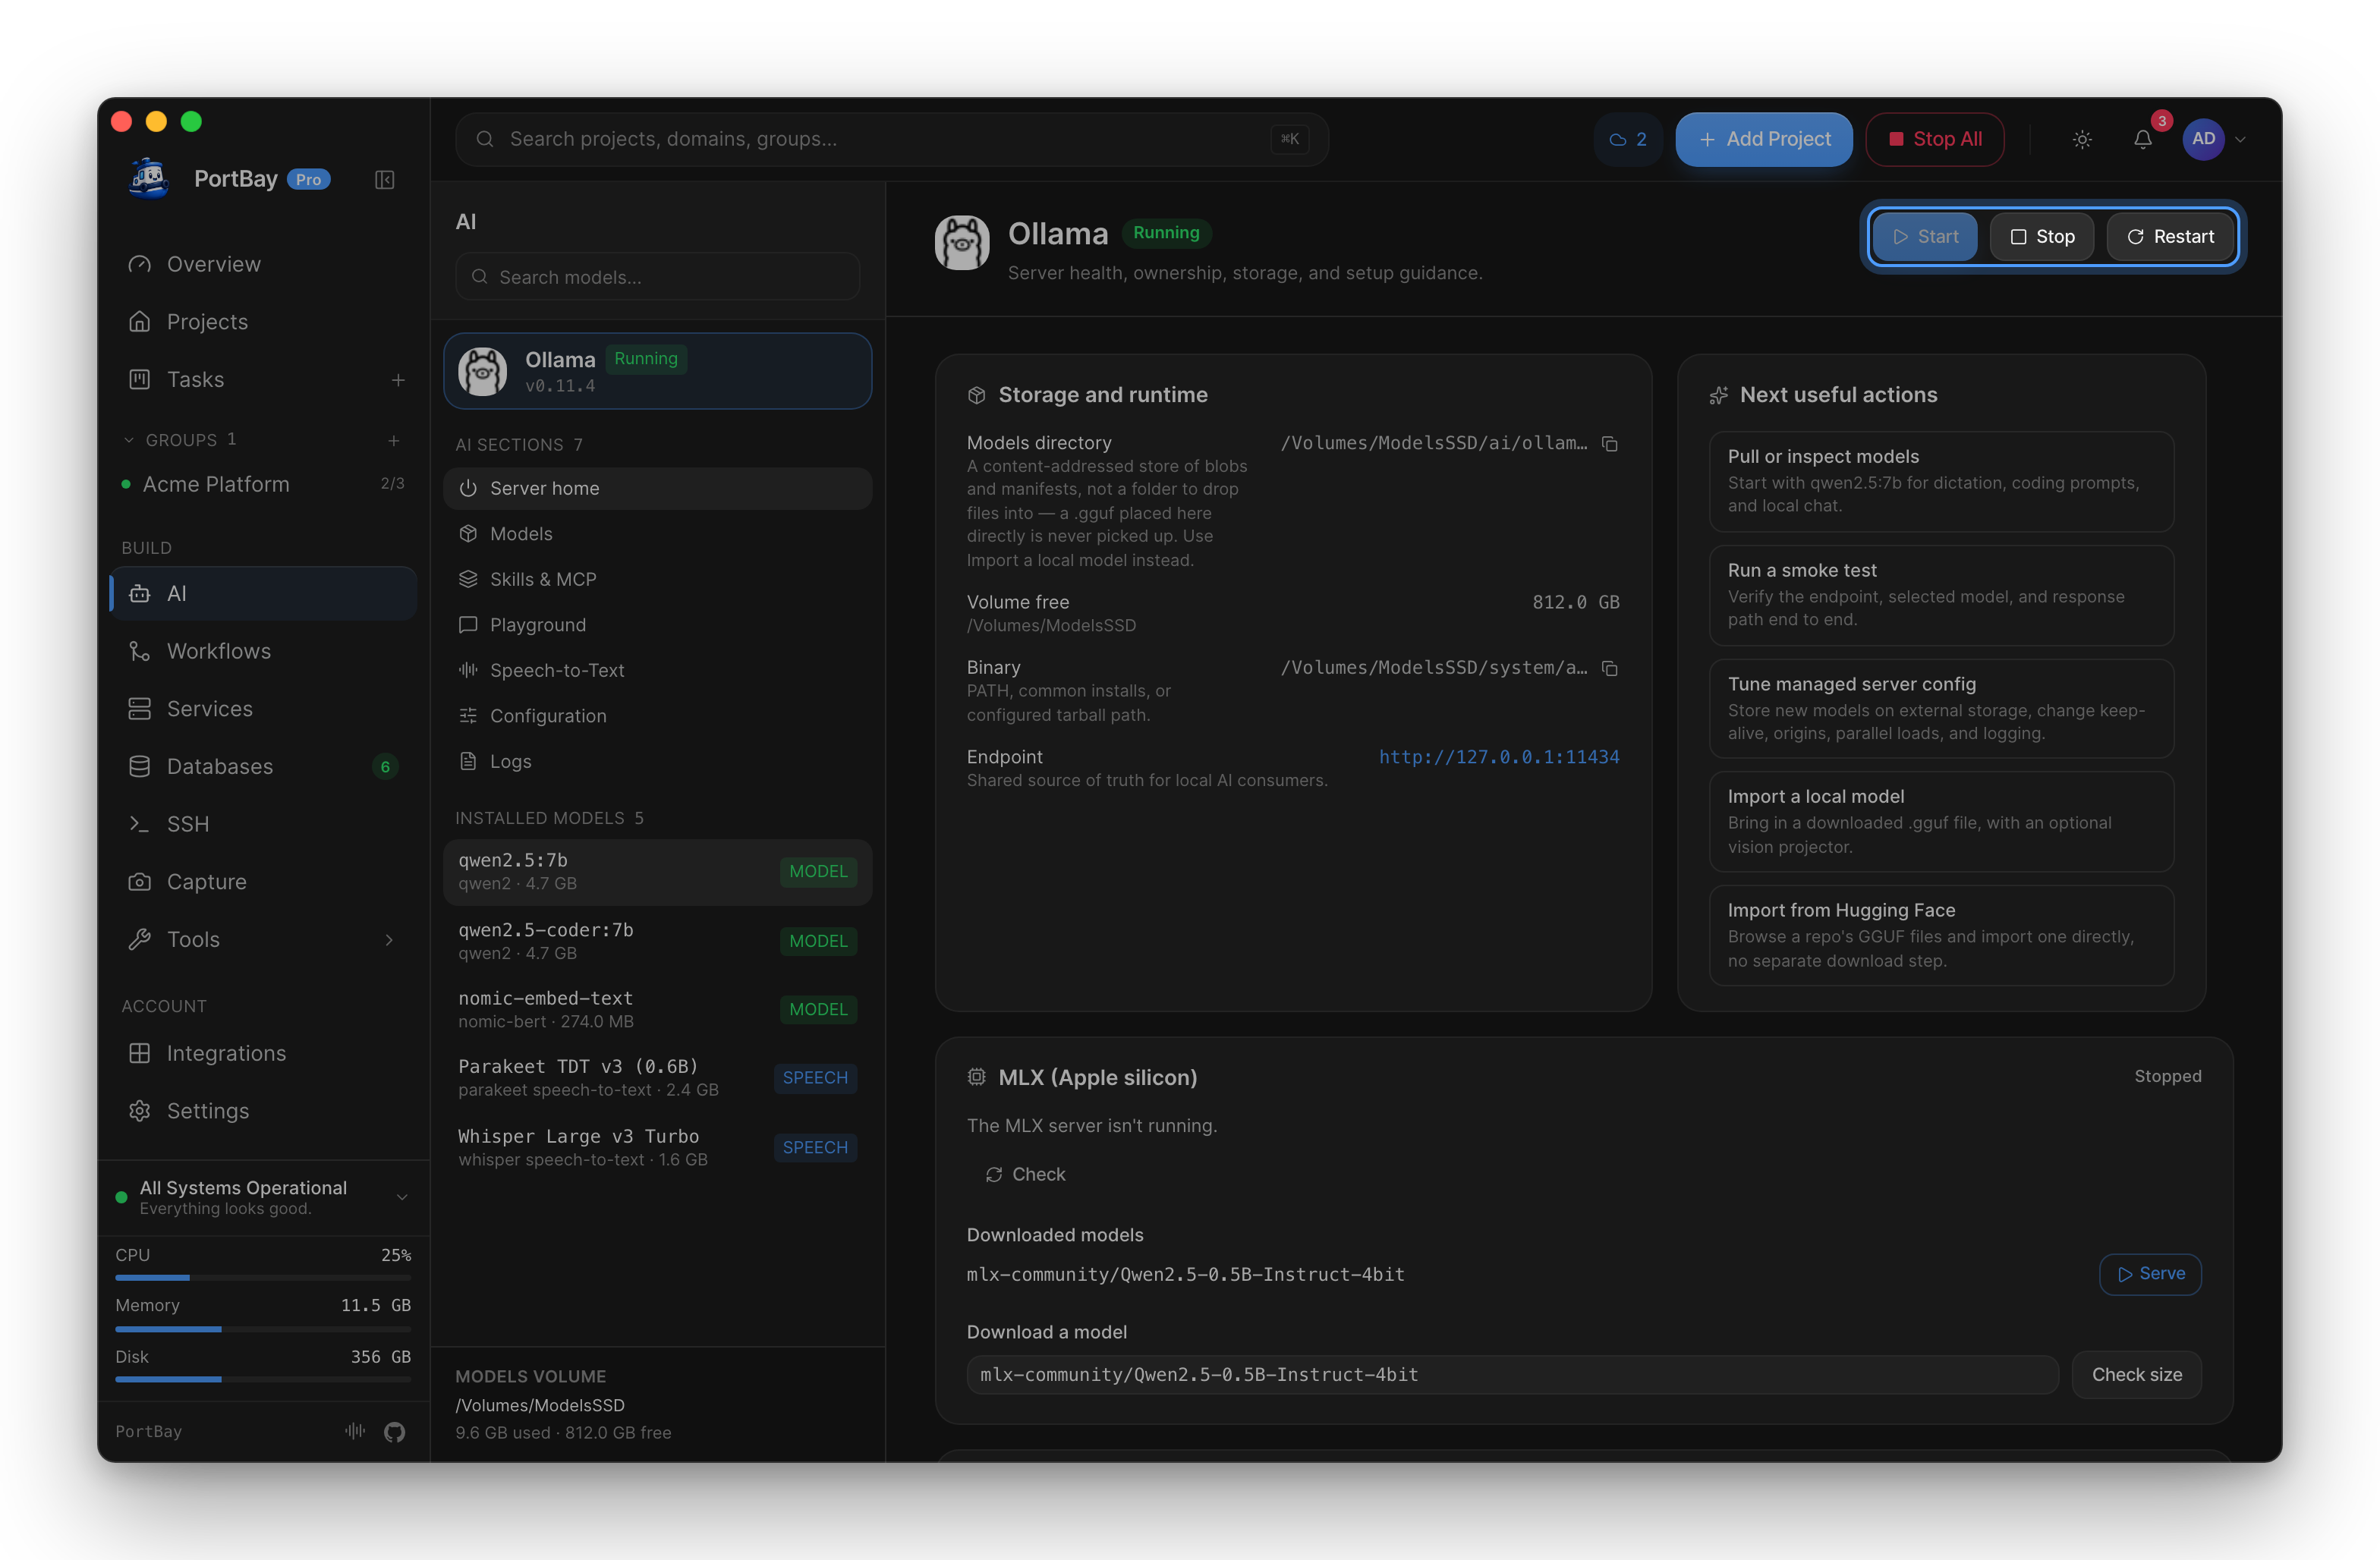Image resolution: width=2380 pixels, height=1560 pixels.
Task: Collapse the GROUPS section chevron
Action: [128, 440]
